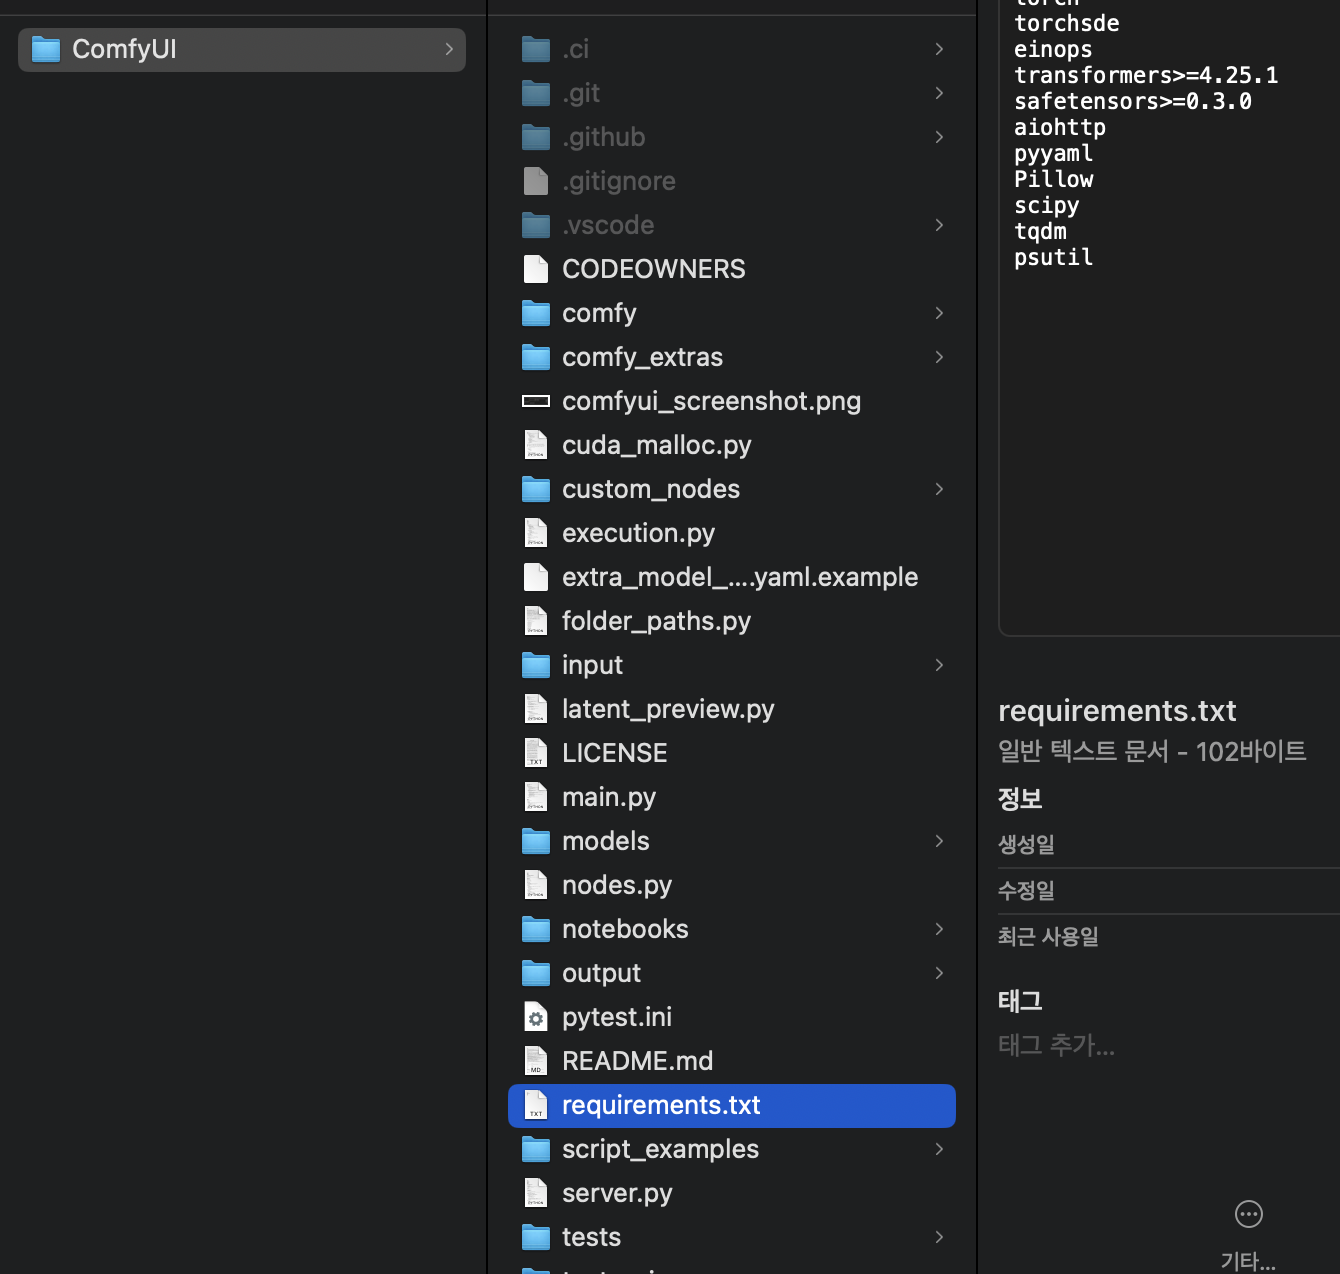This screenshot has height=1274, width=1340.
Task: Expand the custom_nodes folder chevron
Action: click(x=939, y=489)
